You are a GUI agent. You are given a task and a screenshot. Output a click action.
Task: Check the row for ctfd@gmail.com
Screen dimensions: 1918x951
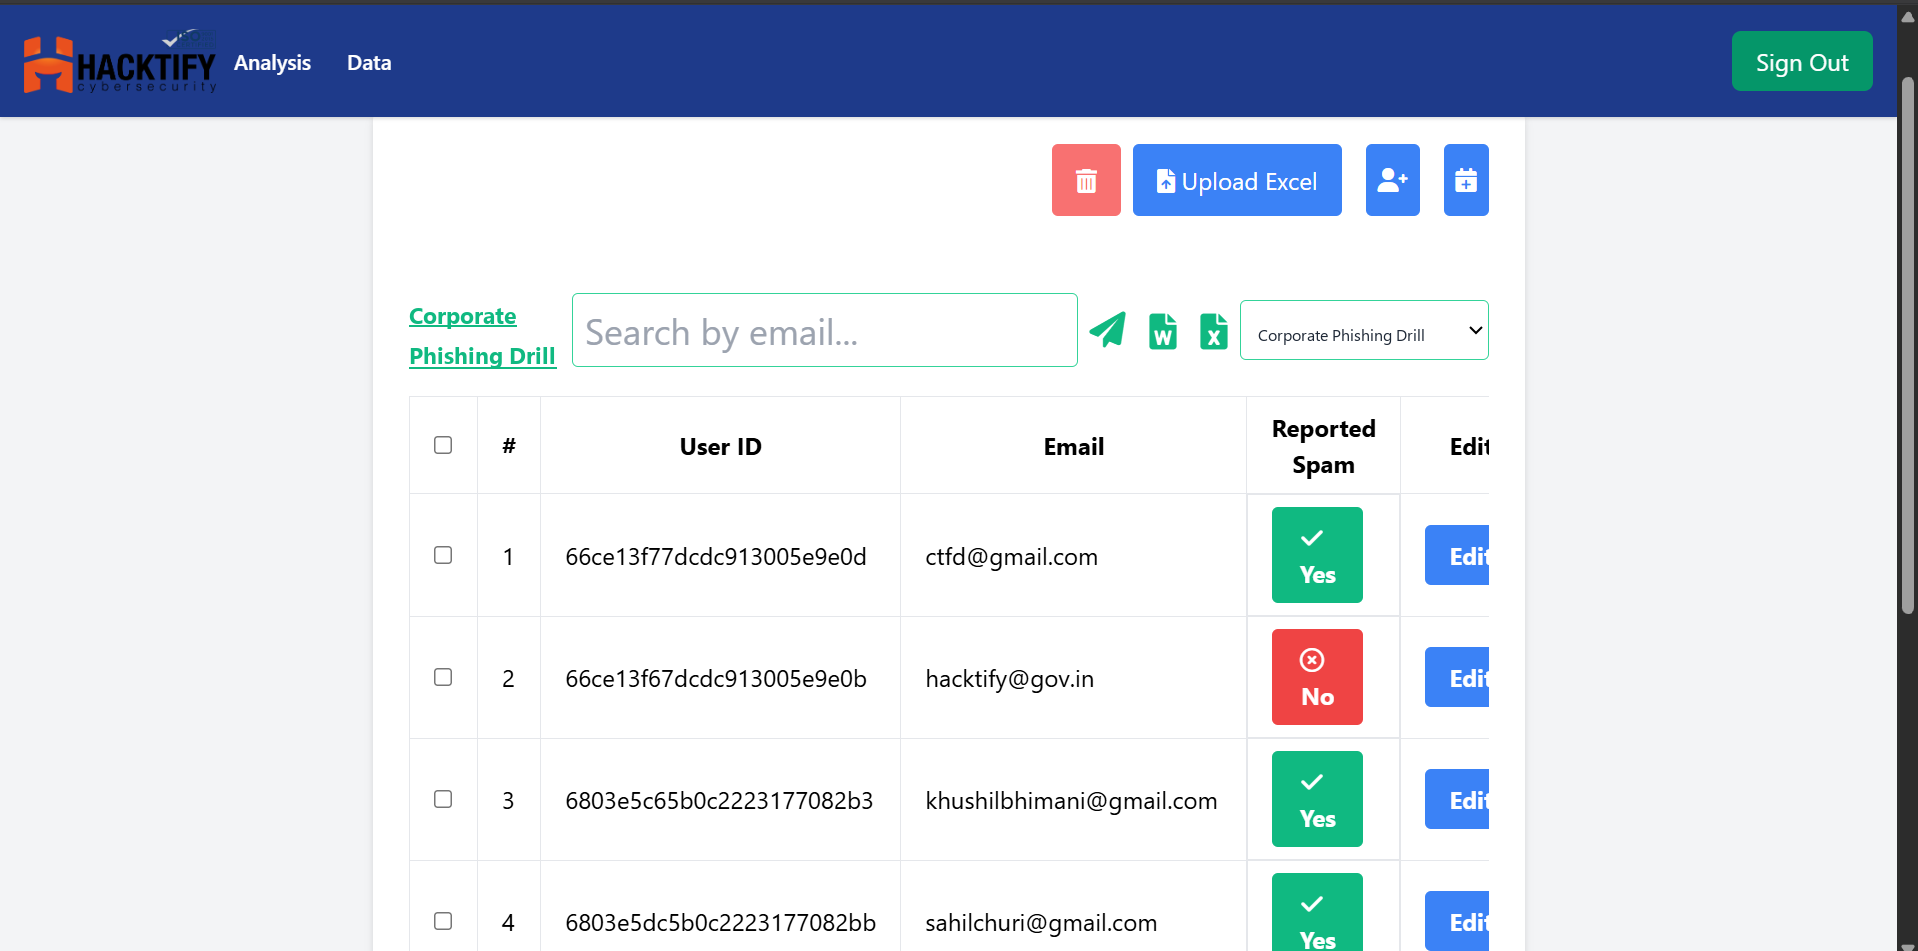click(x=443, y=555)
